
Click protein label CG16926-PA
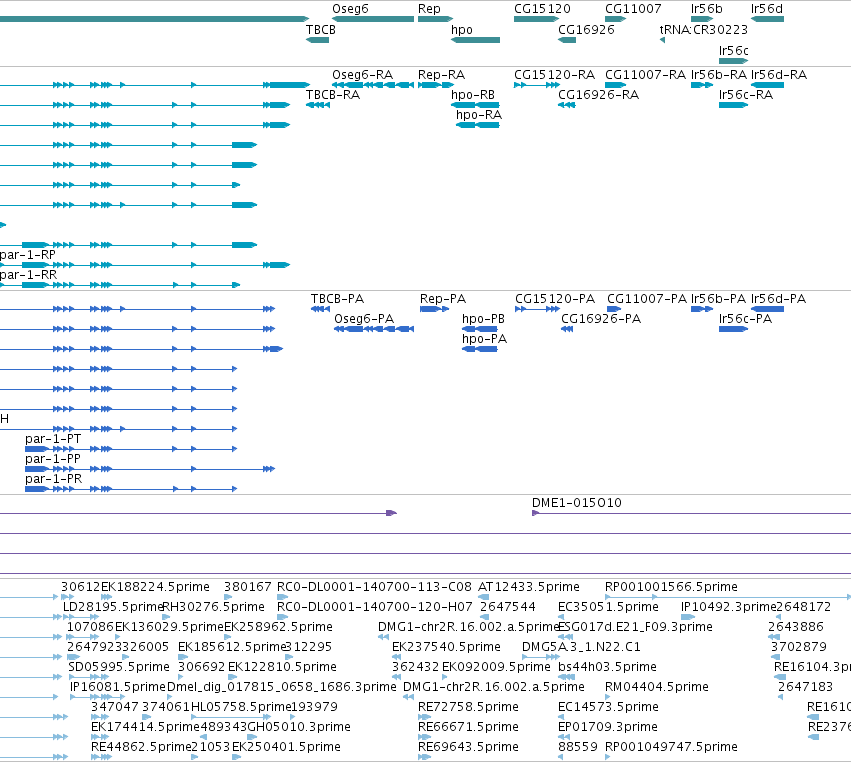click(601, 319)
